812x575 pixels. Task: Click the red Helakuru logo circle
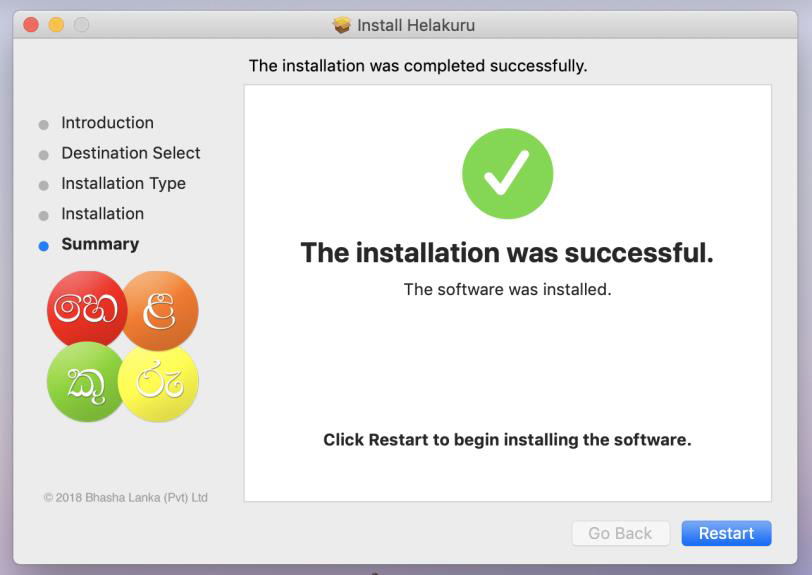[x=86, y=309]
